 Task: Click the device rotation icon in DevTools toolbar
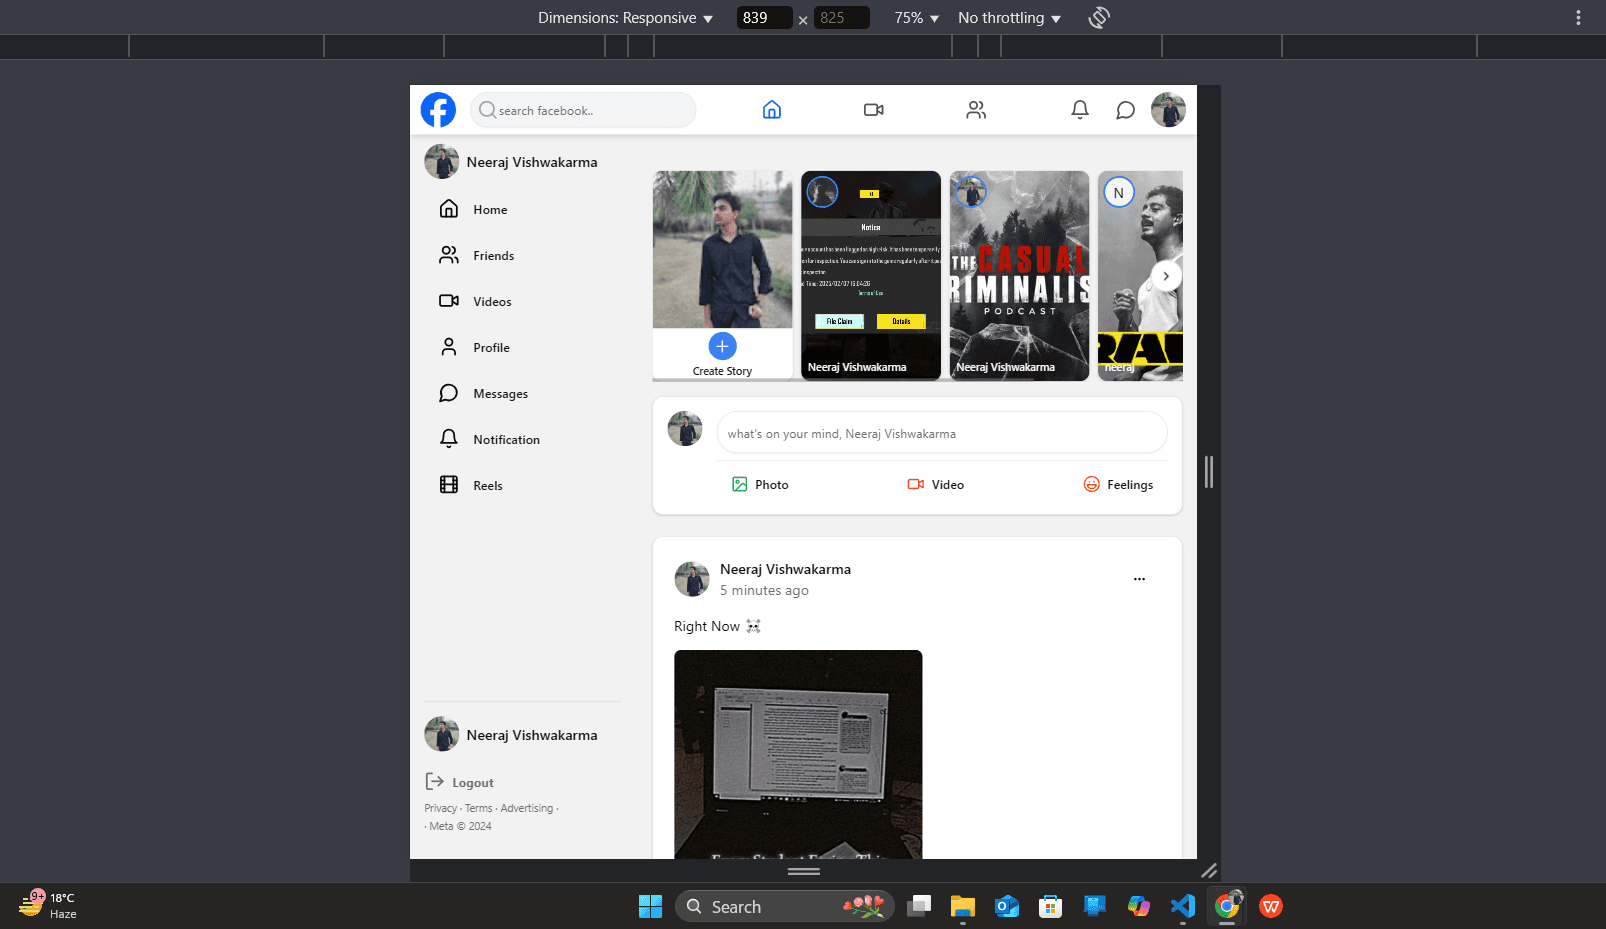click(1098, 17)
